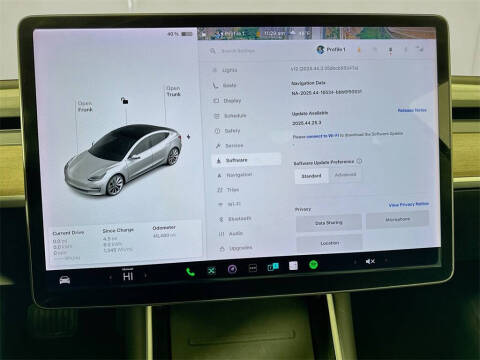
Task: Tap the Software Update Preference info icon
Action: 359,161
